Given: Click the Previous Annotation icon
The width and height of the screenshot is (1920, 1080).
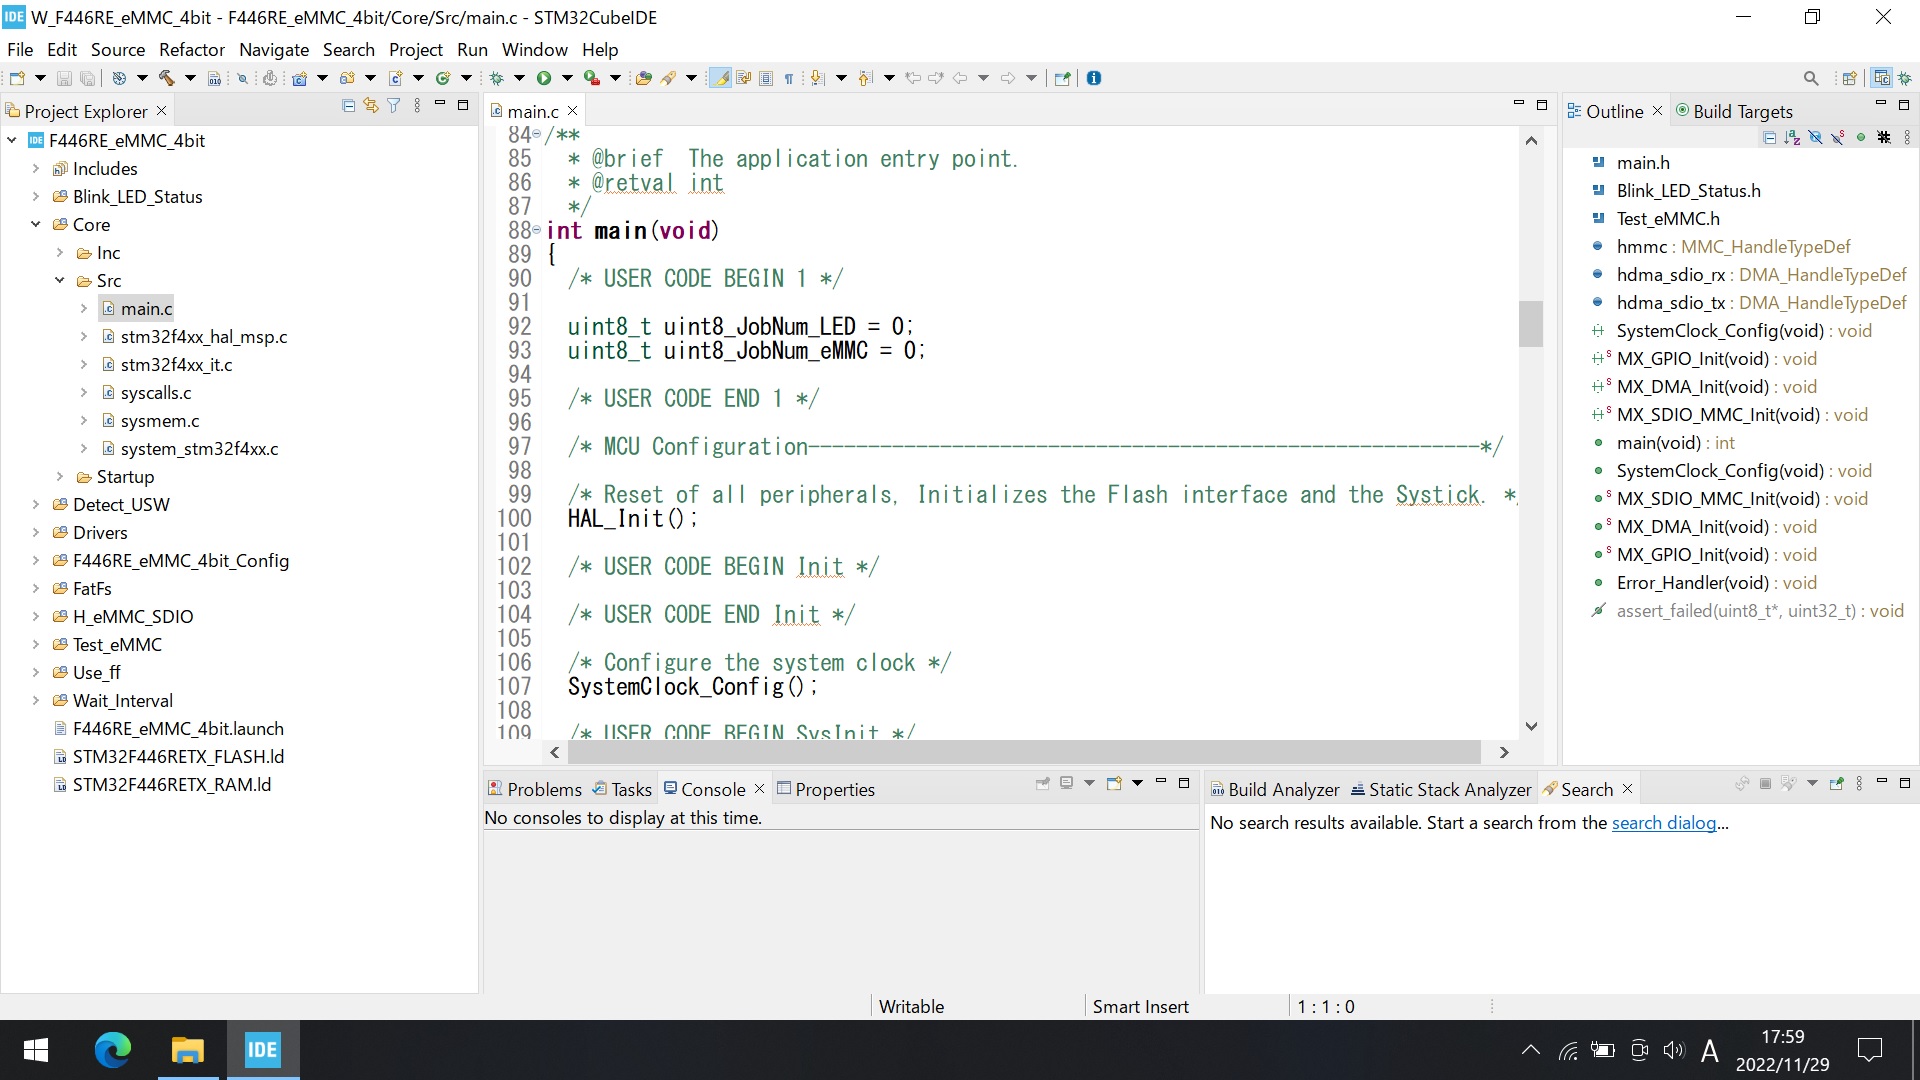Looking at the screenshot, I should click(865, 78).
